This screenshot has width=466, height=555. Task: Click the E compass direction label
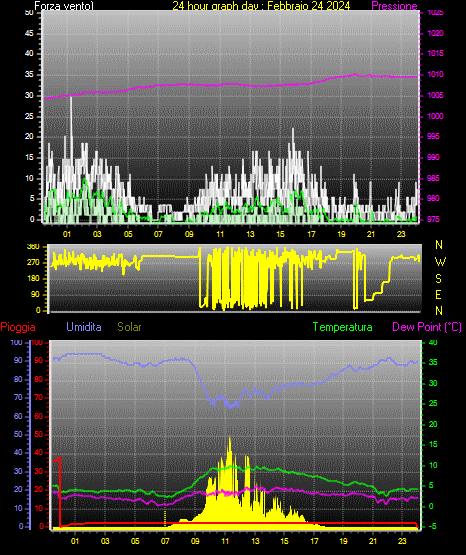click(438, 294)
